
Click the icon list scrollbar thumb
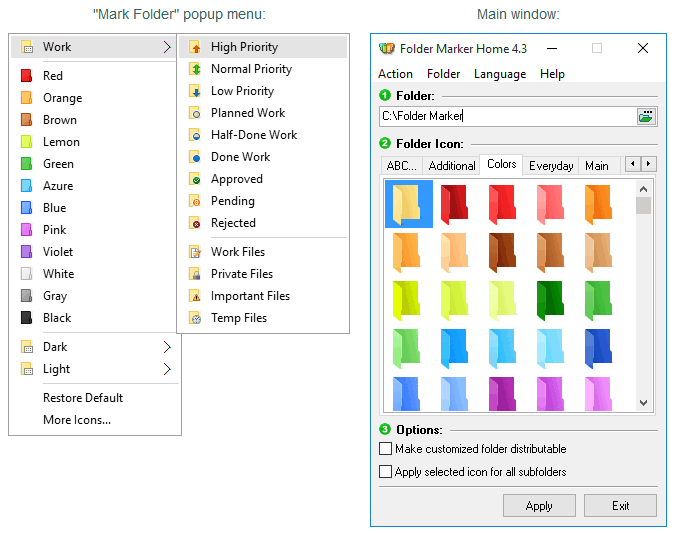(x=644, y=205)
